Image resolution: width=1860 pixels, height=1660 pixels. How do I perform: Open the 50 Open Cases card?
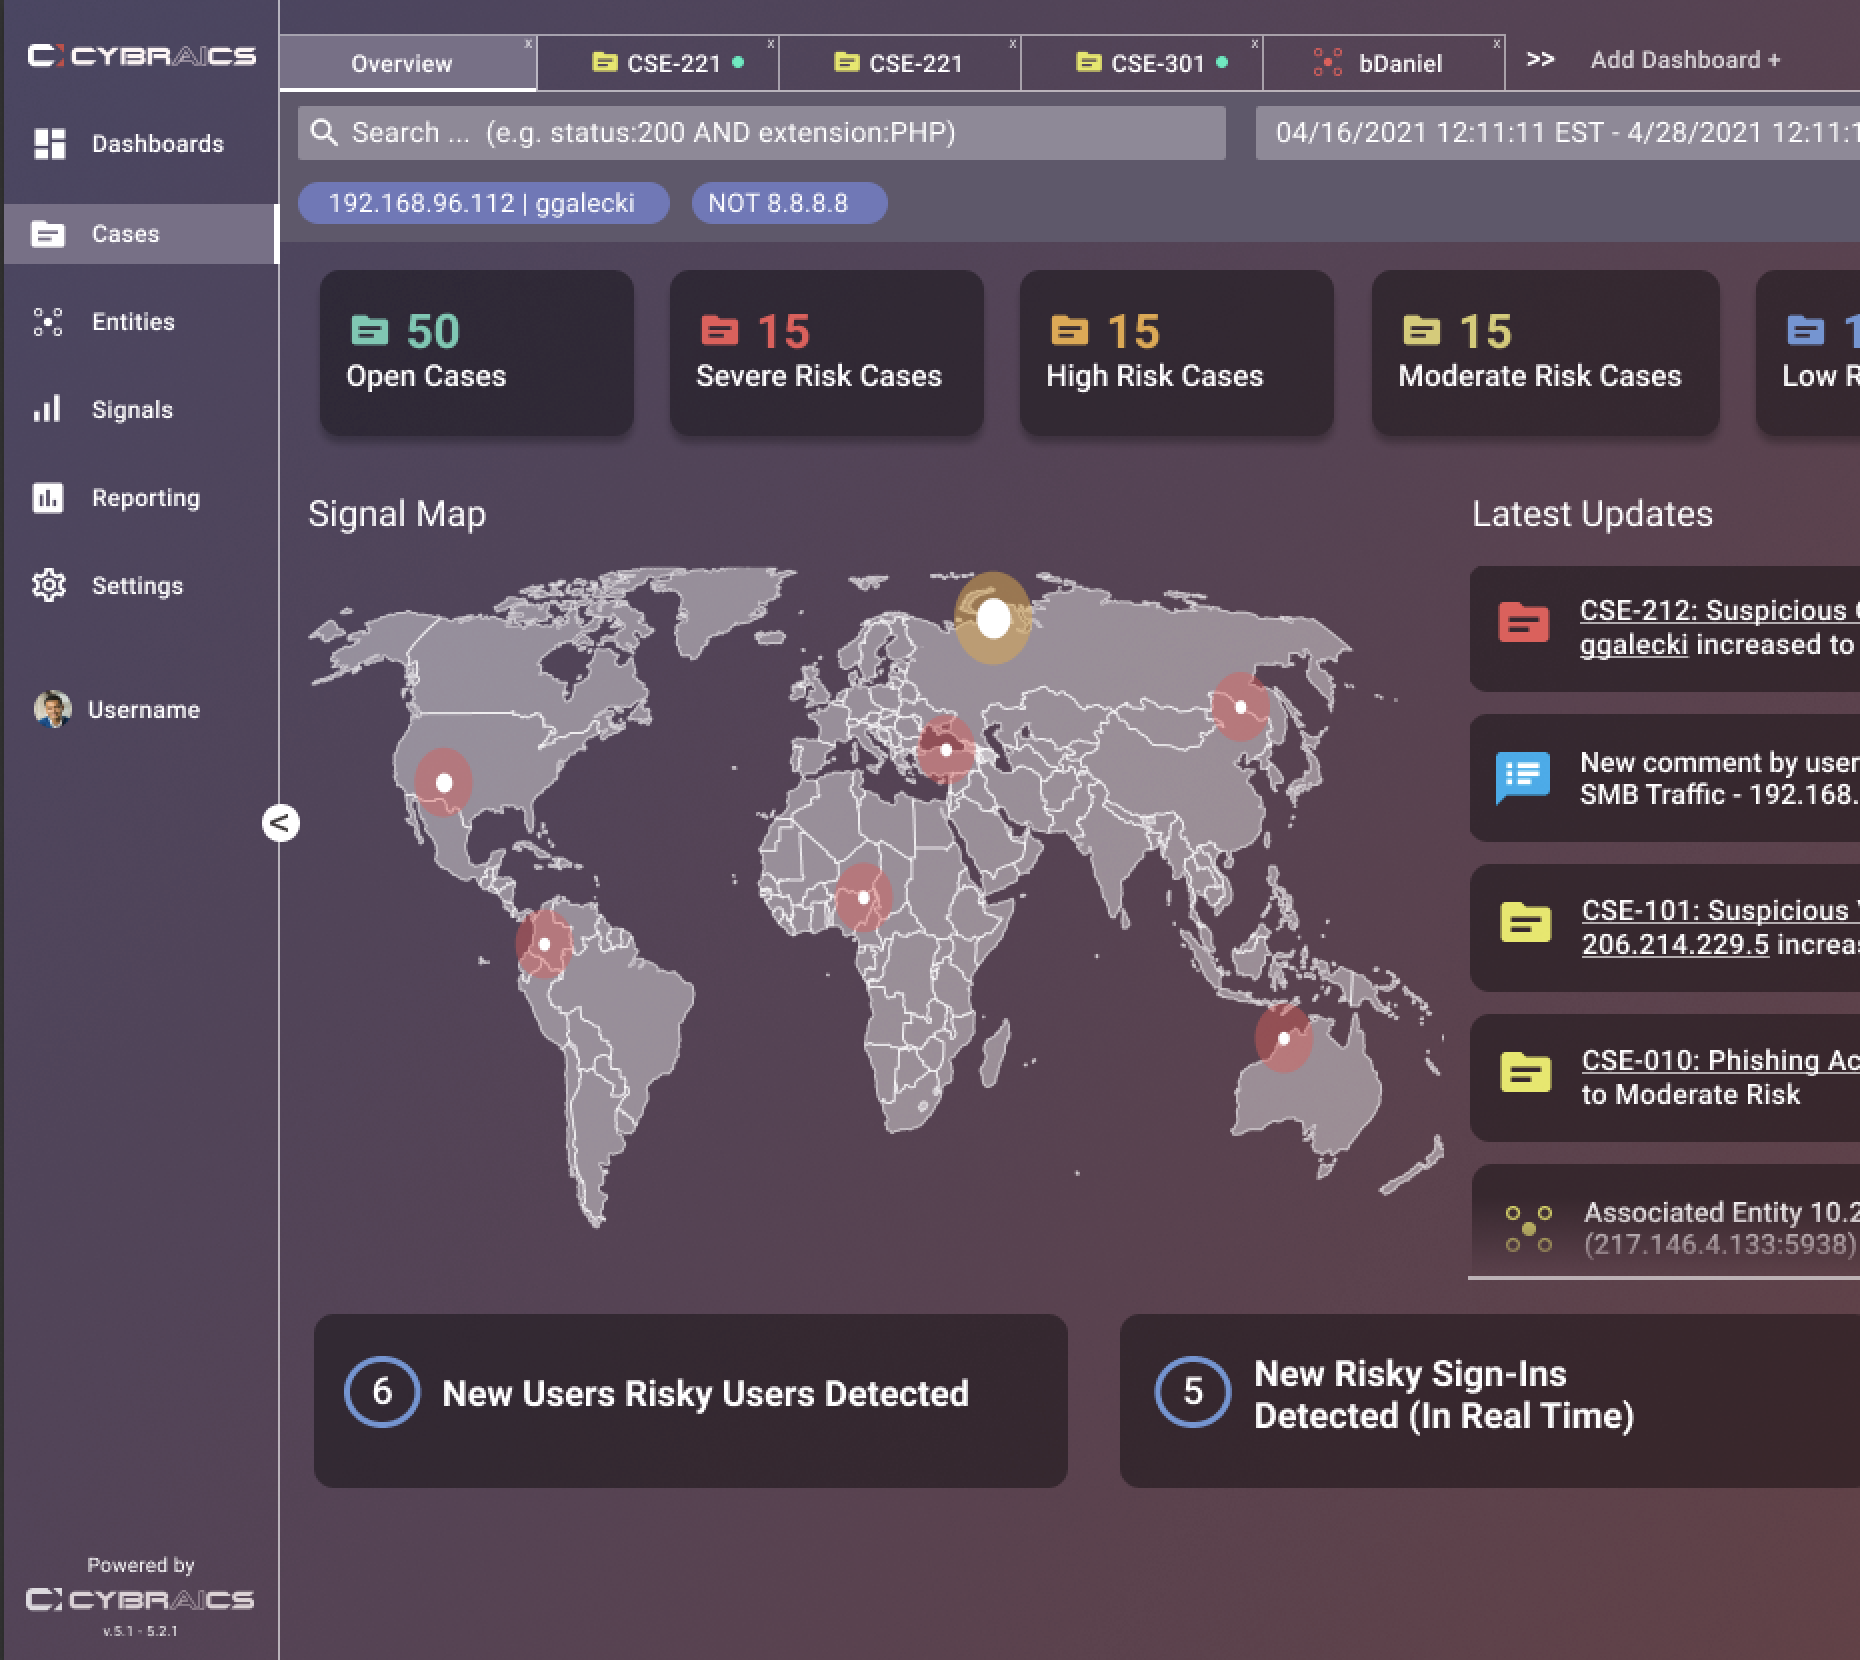(x=477, y=353)
